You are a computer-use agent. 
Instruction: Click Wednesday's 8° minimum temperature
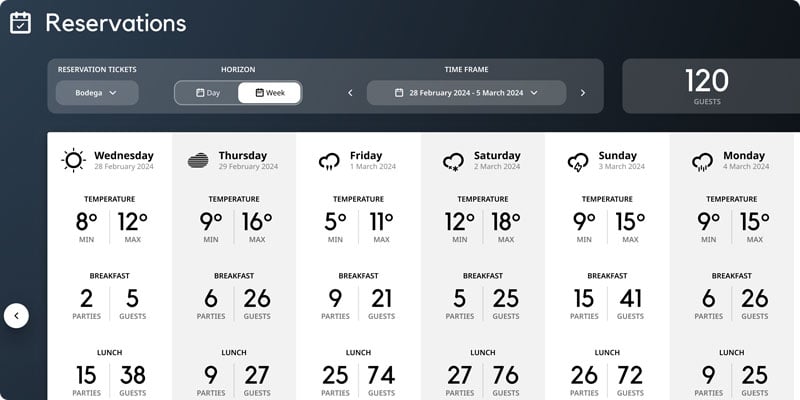pos(87,221)
